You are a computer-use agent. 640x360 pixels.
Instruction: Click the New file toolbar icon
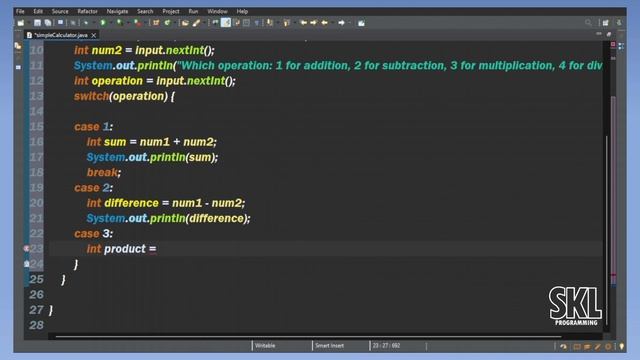coord(20,23)
